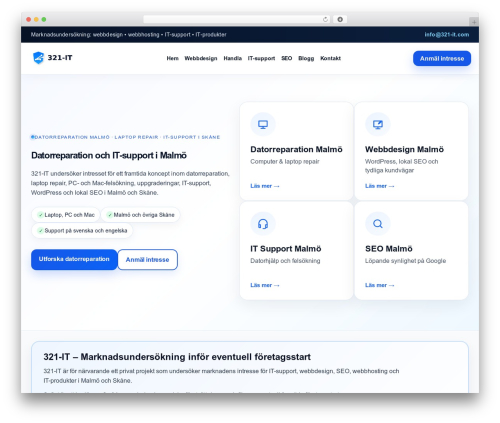Click the magnifier icon in SEO Malmö card
This screenshot has height=423, width=500.
click(378, 224)
